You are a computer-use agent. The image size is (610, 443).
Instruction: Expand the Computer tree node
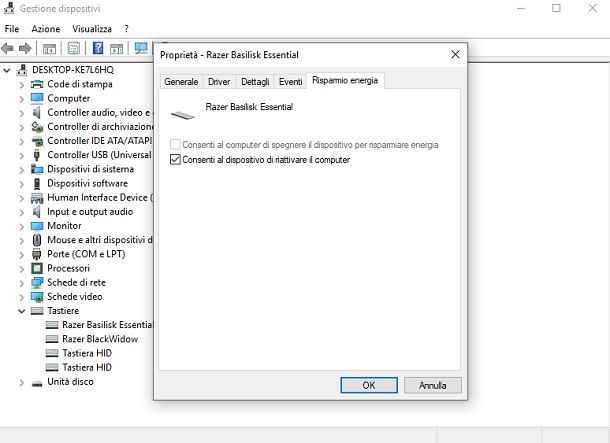click(22, 99)
